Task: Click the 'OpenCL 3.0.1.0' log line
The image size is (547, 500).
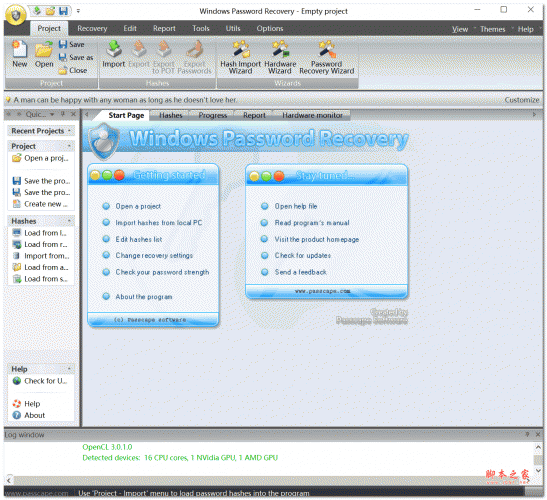Action: [x=107, y=447]
